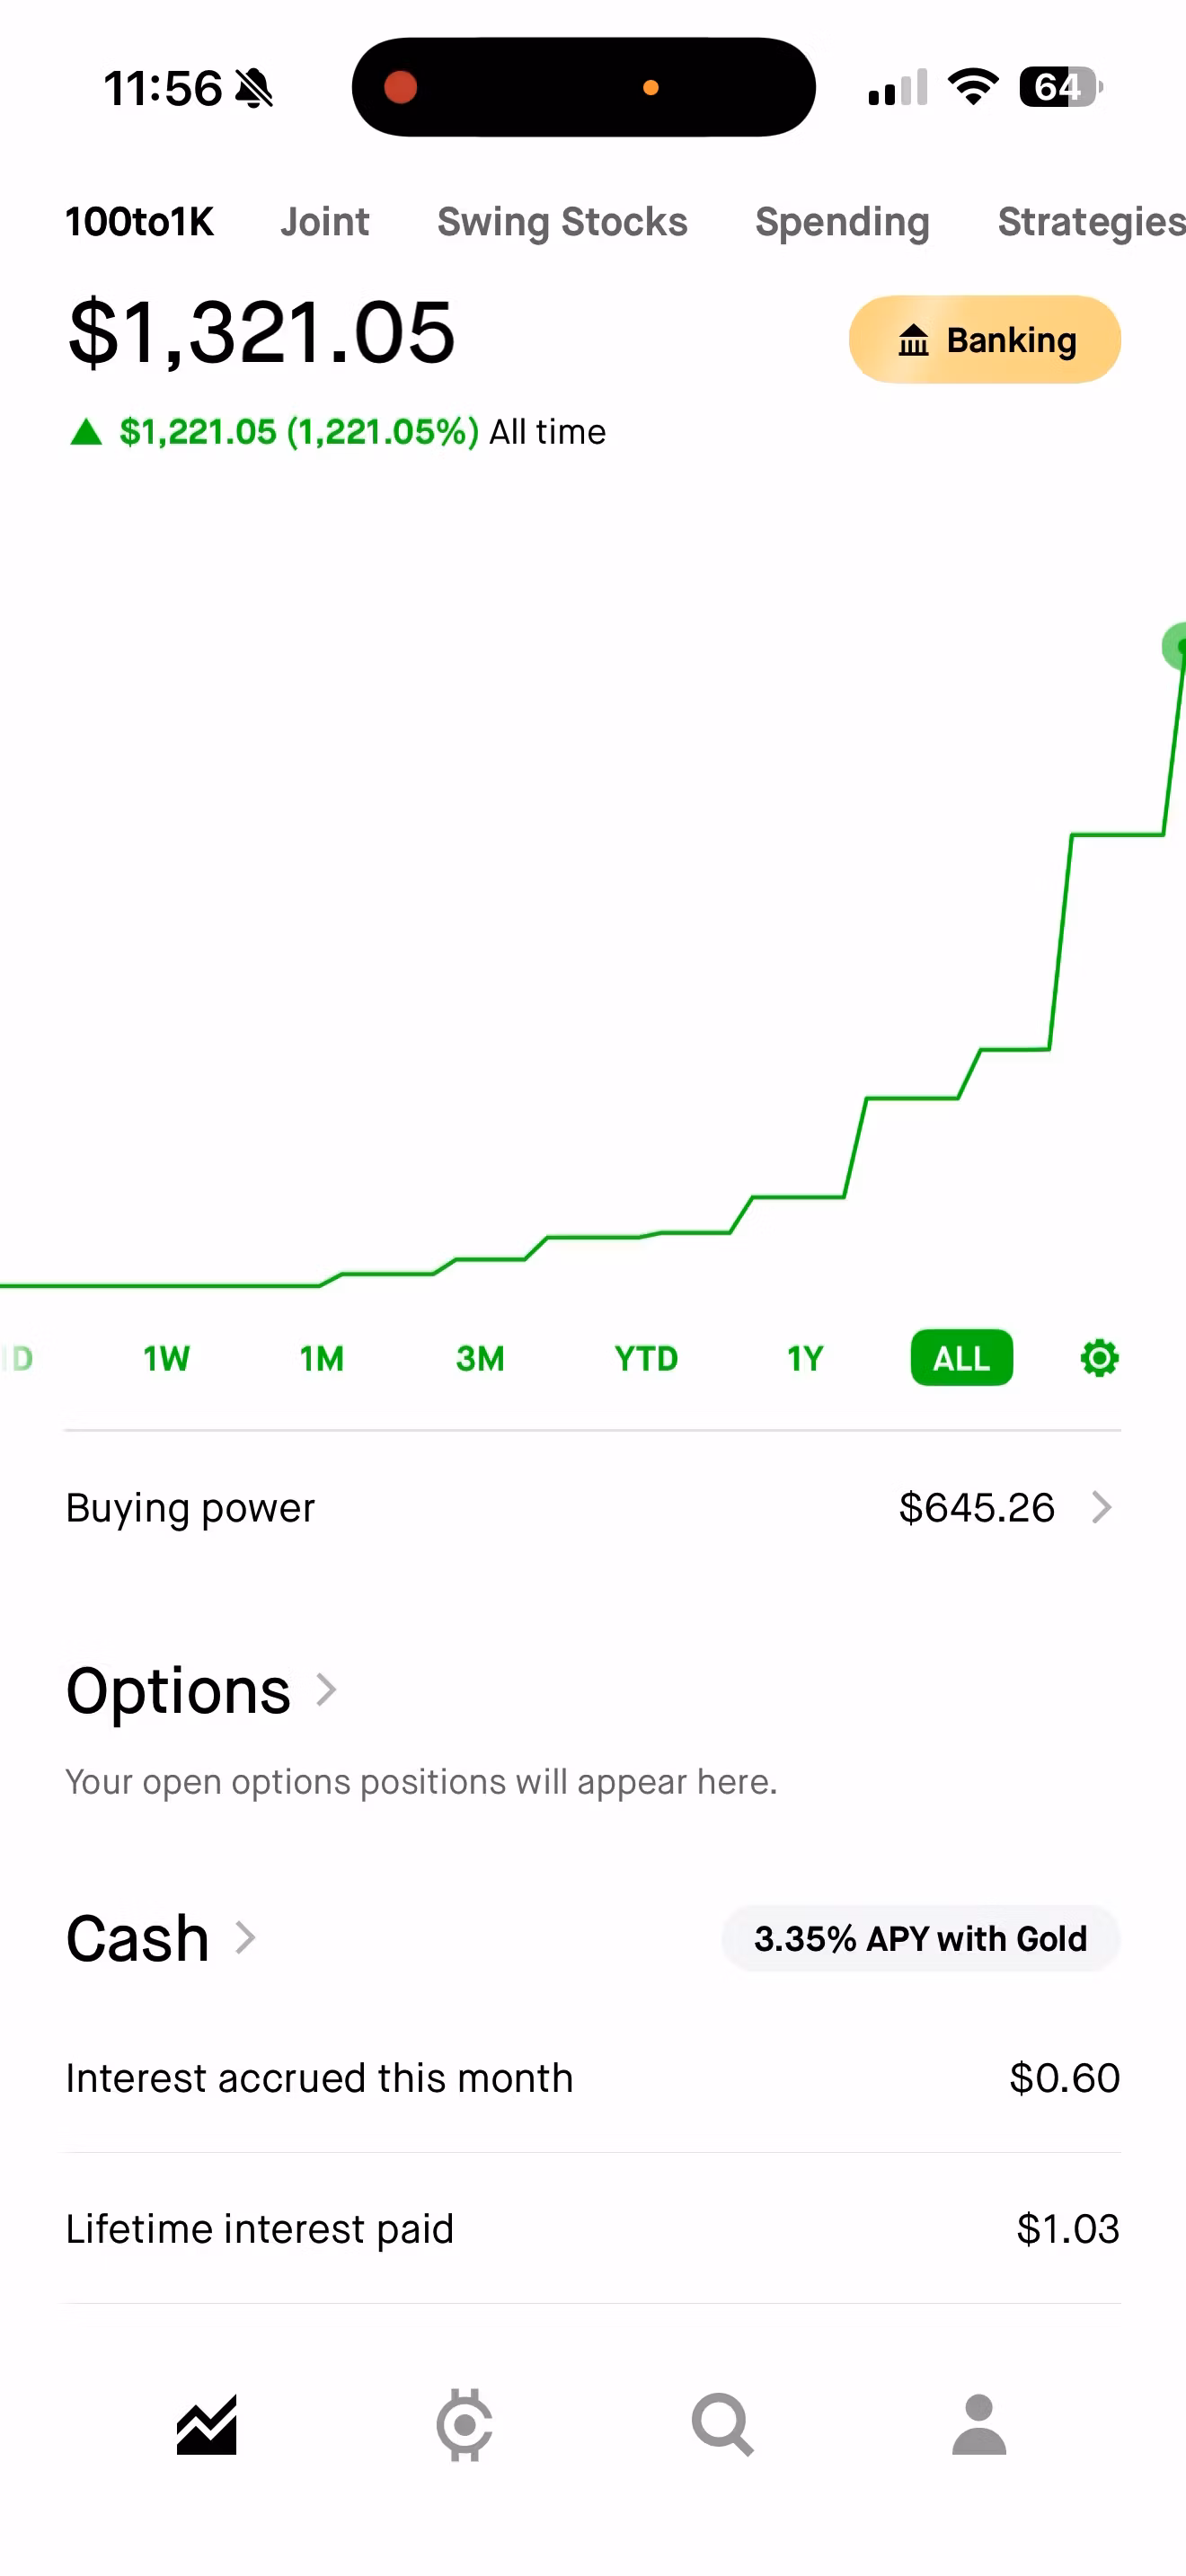
Task: Tap the green chart end-point marker
Action: click(x=1176, y=646)
